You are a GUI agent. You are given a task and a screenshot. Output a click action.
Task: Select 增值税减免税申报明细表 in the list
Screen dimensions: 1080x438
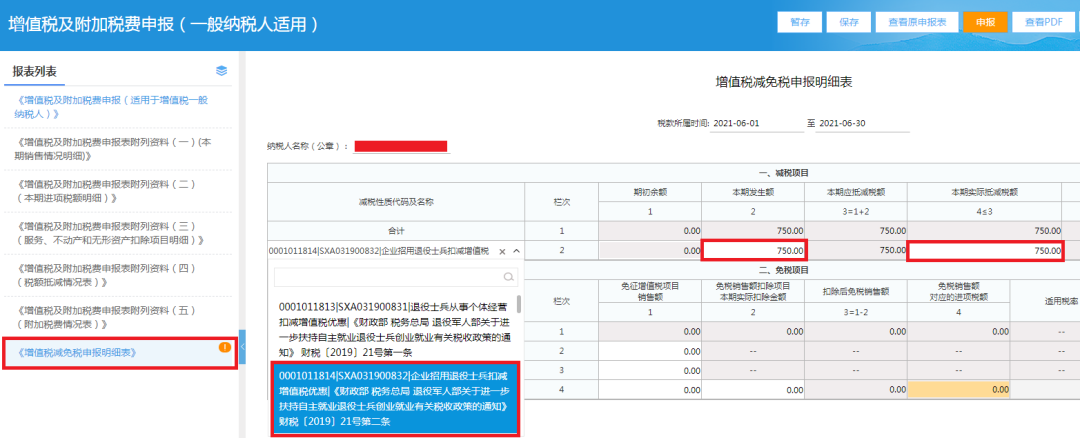click(121, 353)
